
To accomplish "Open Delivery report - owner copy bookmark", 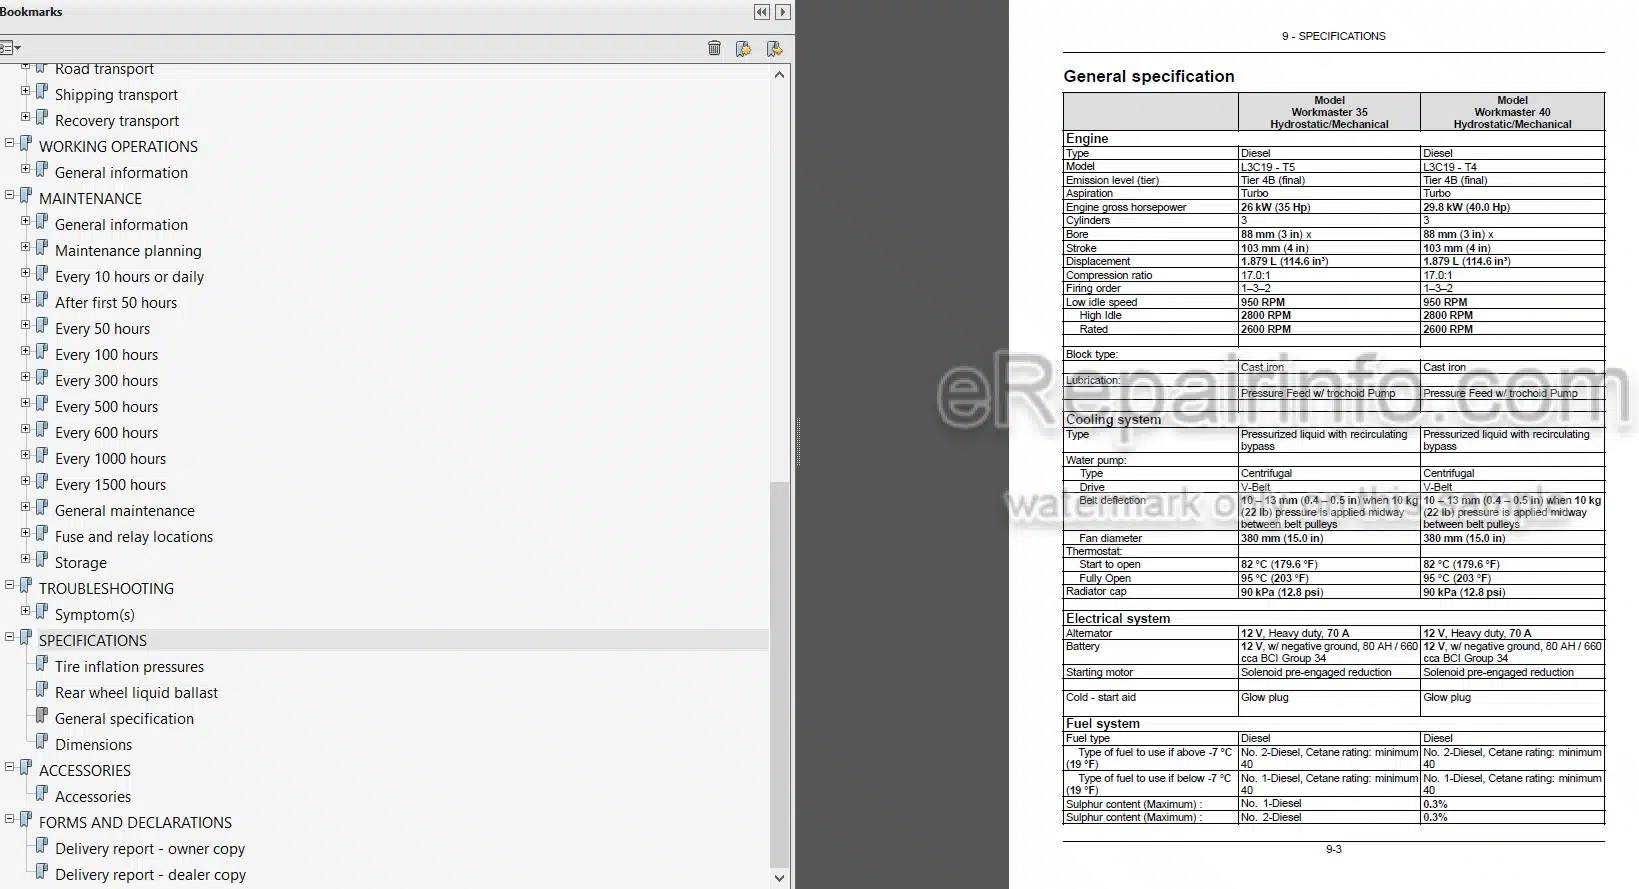I will point(150,849).
